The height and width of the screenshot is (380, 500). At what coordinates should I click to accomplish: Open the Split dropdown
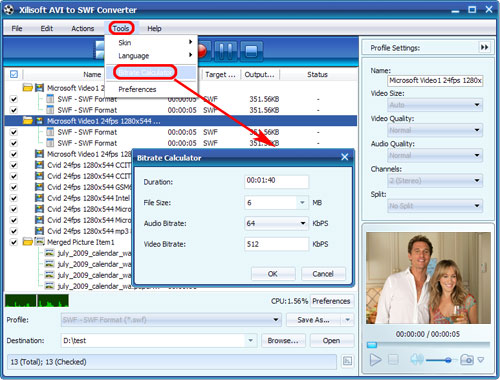coord(435,206)
